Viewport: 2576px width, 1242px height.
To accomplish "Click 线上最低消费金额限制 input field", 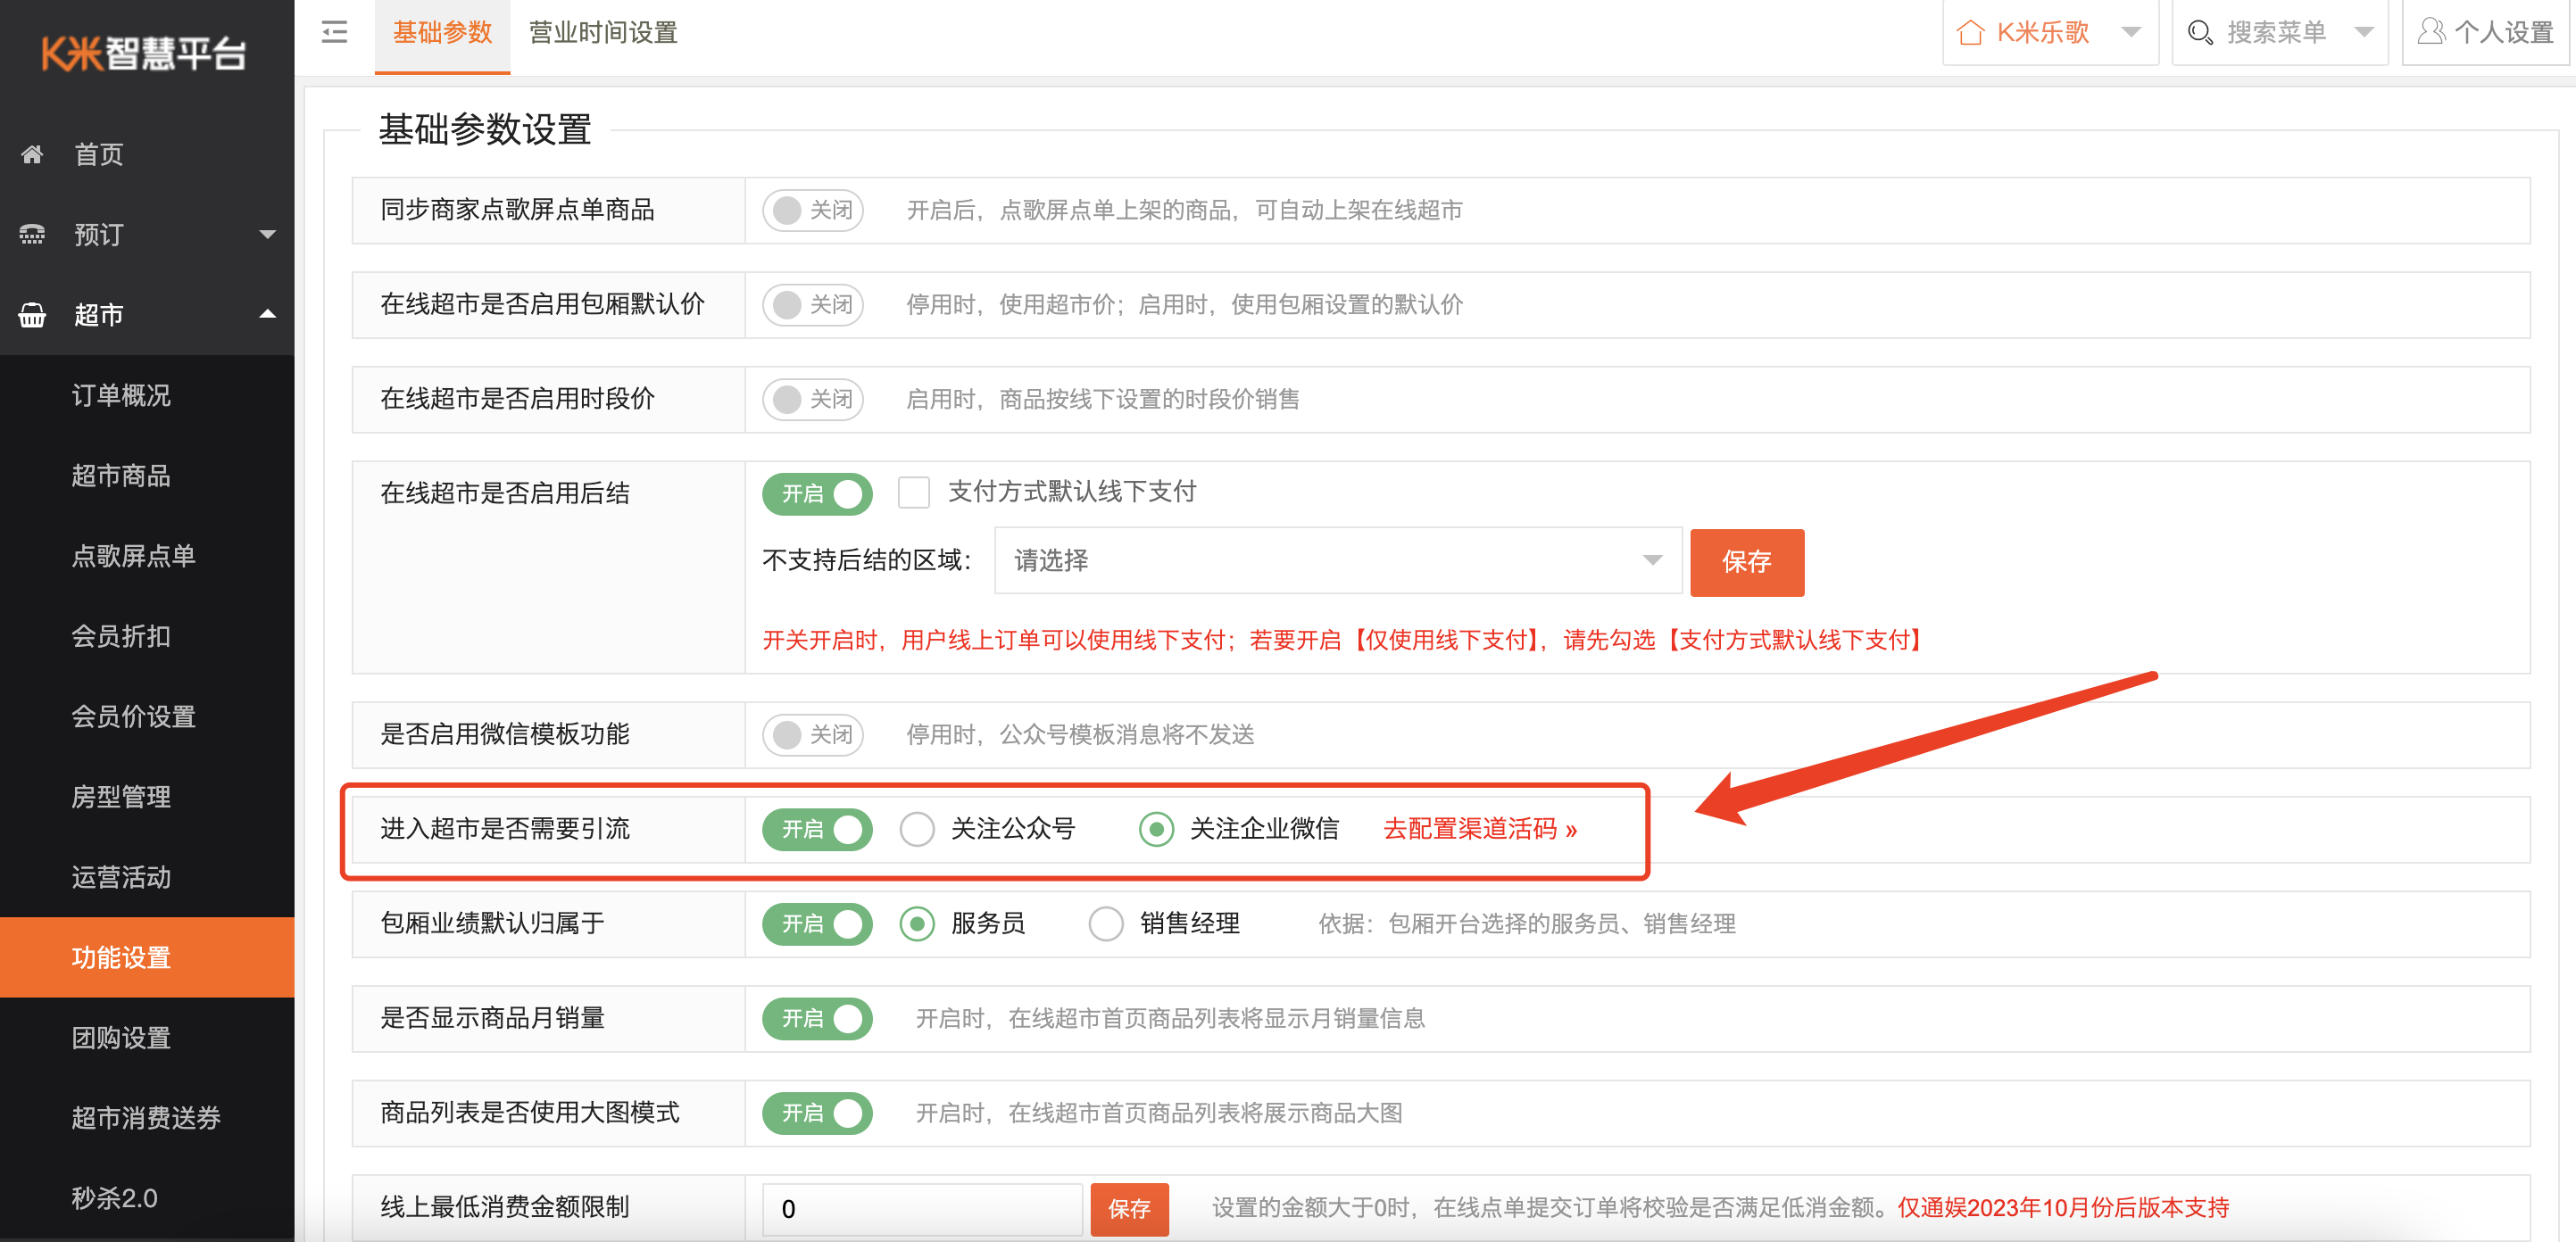I will pos(922,1209).
